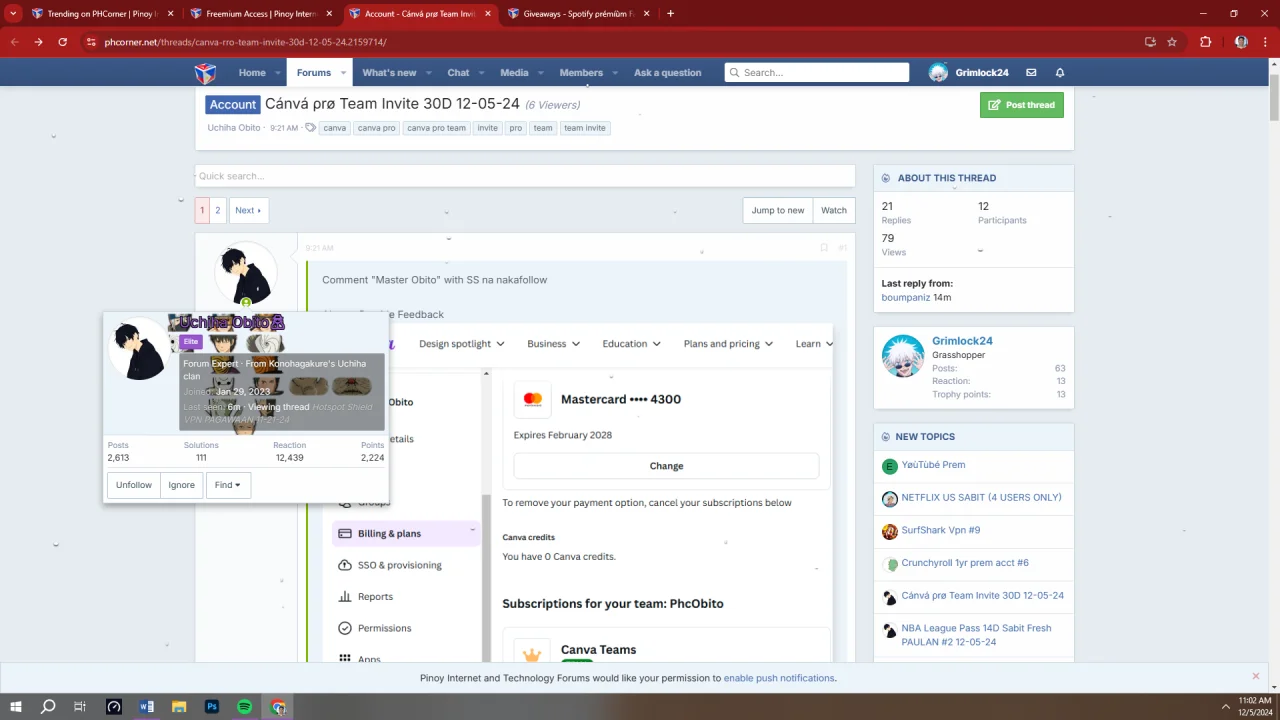Expand the What's new dropdown arrow
The height and width of the screenshot is (720, 1280).
click(429, 73)
